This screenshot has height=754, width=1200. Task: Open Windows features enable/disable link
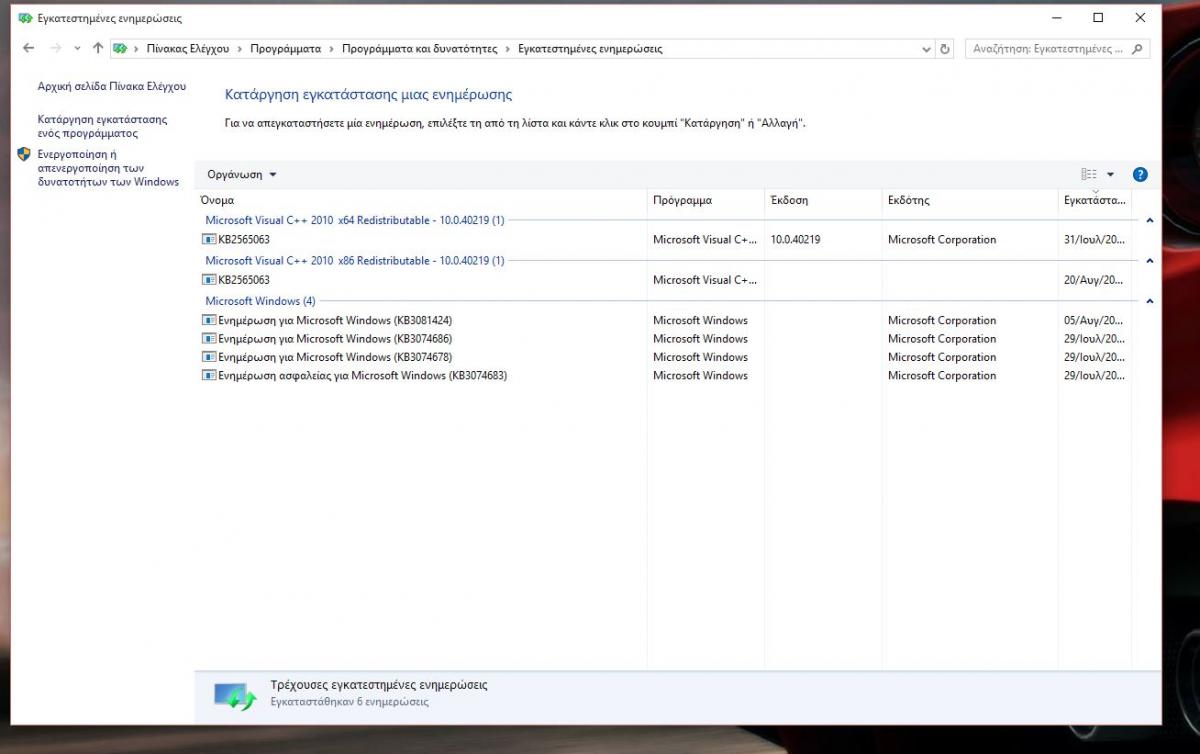[x=108, y=168]
